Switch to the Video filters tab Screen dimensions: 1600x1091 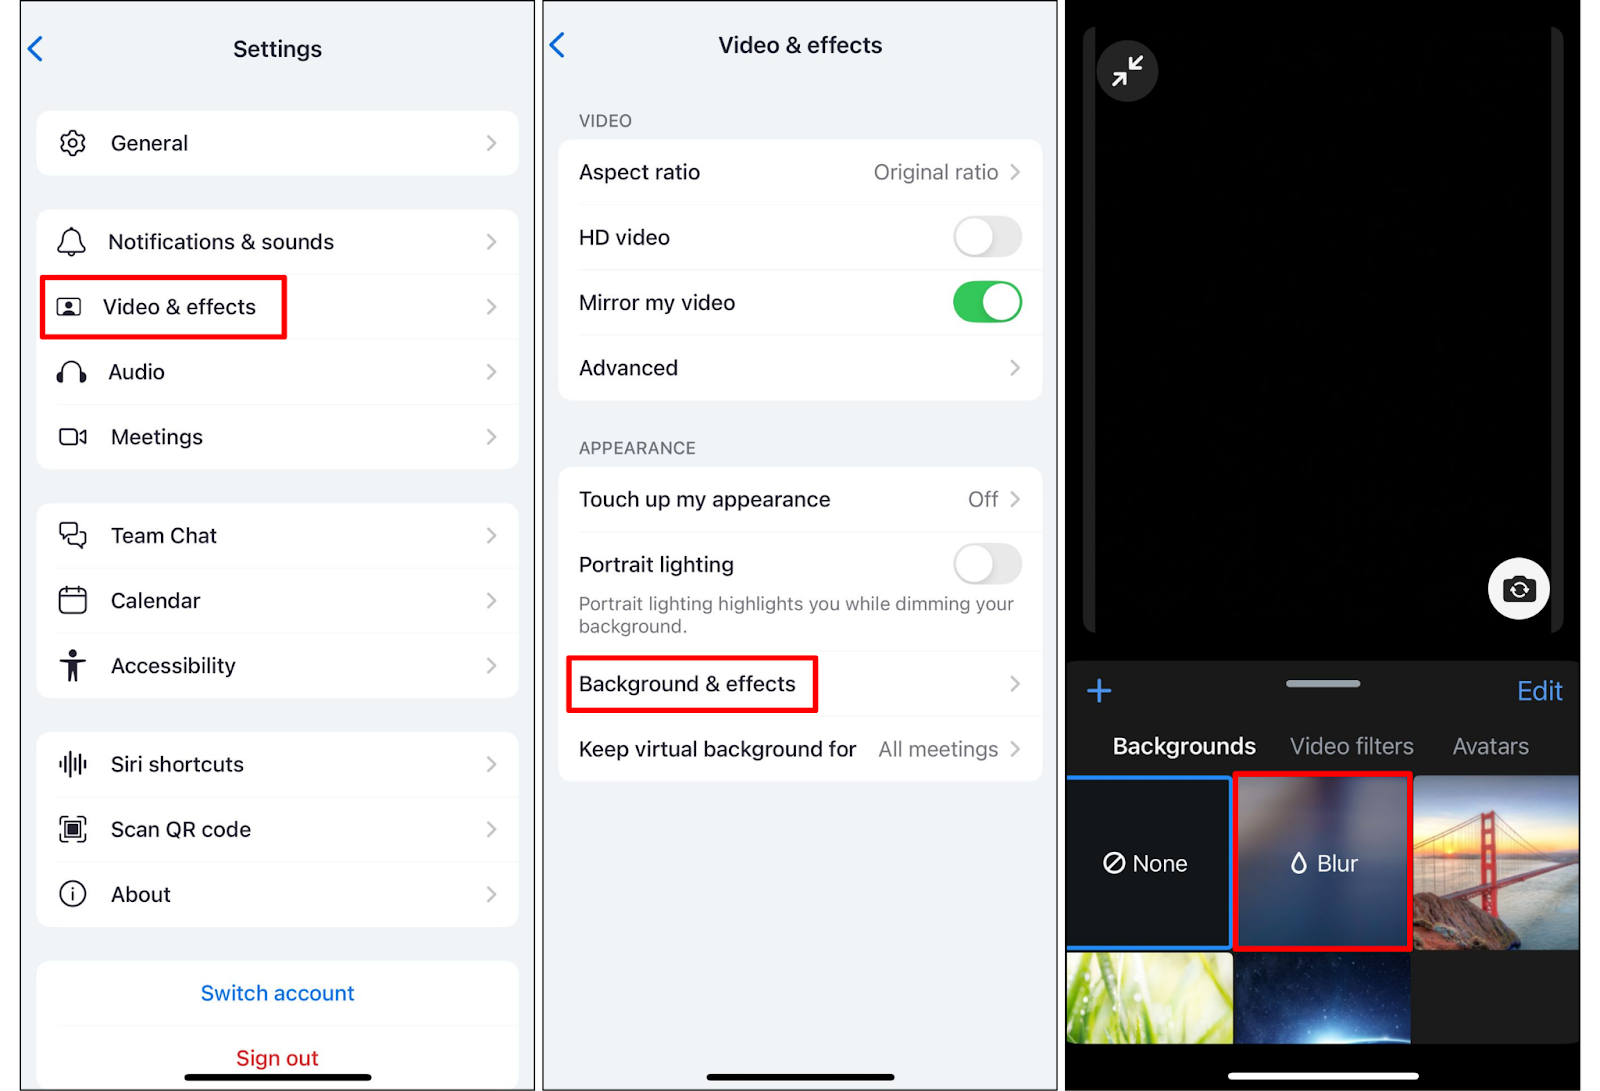(x=1351, y=746)
